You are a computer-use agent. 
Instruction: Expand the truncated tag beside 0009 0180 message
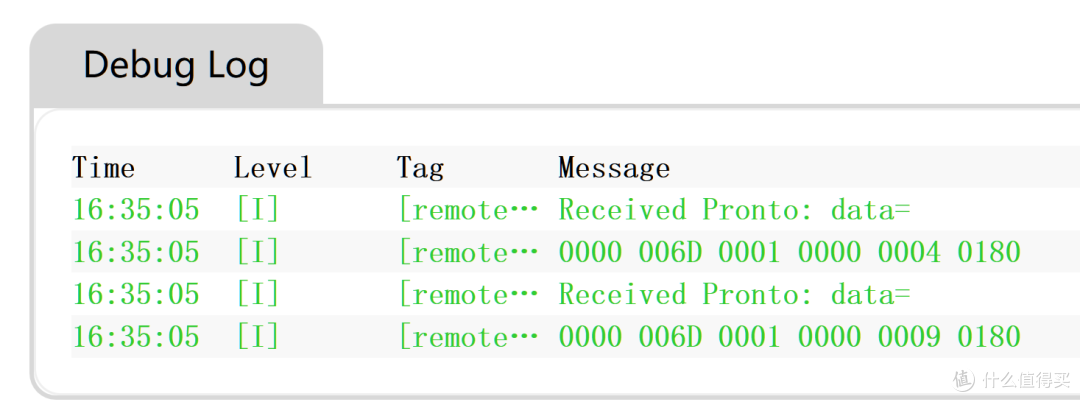(468, 337)
